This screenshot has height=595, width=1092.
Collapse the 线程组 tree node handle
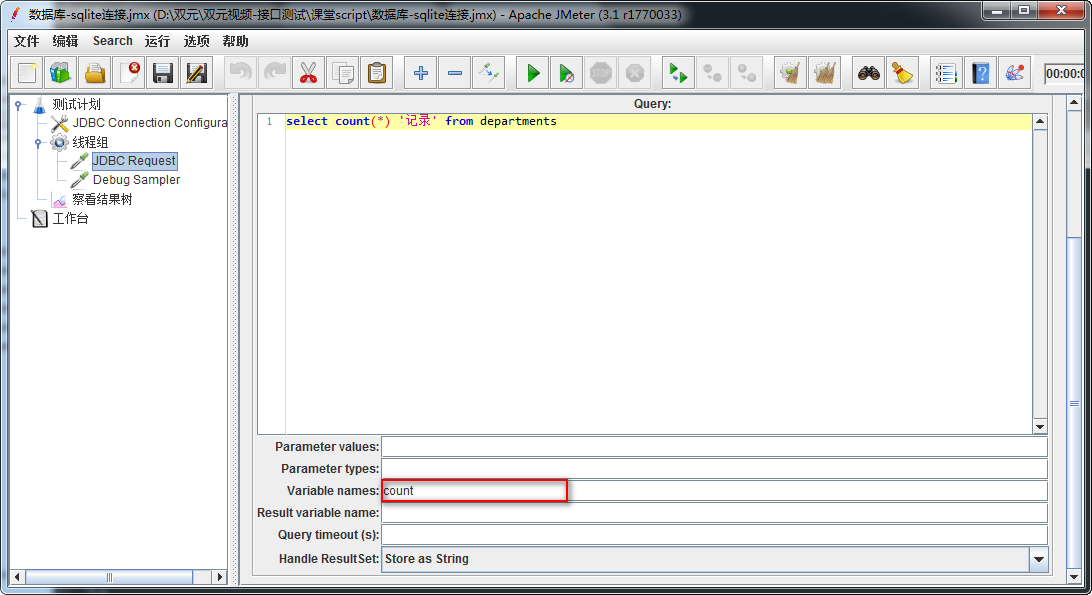coord(38,143)
